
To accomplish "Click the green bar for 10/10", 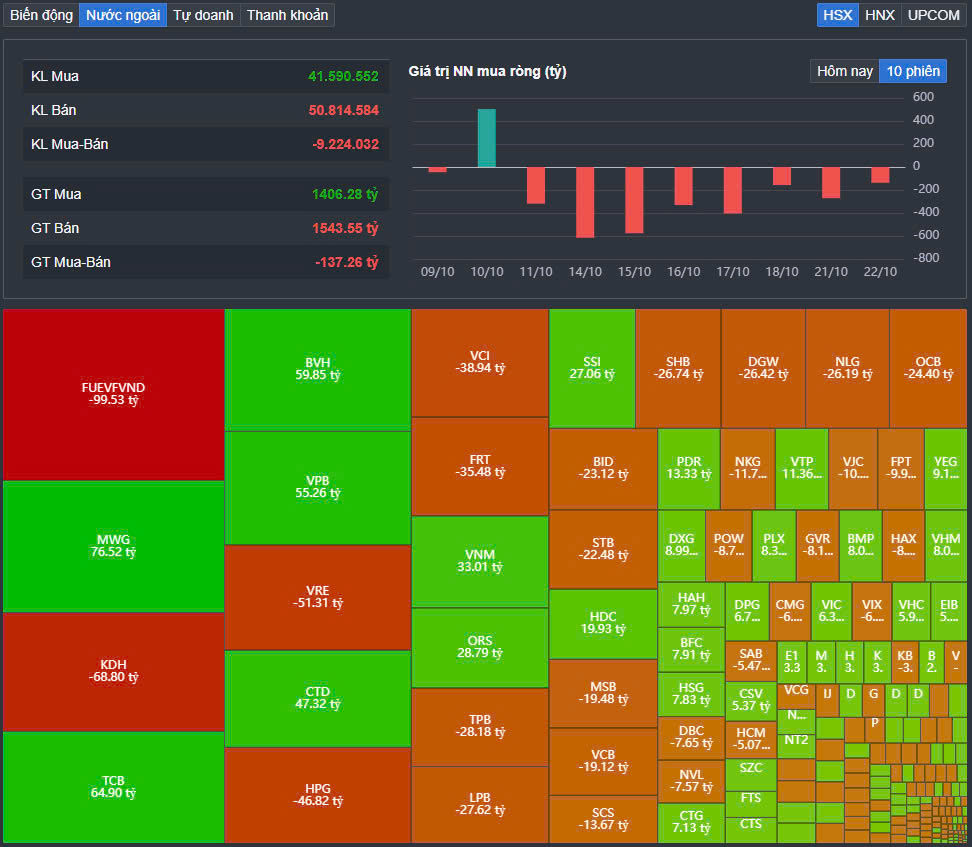I will point(487,138).
